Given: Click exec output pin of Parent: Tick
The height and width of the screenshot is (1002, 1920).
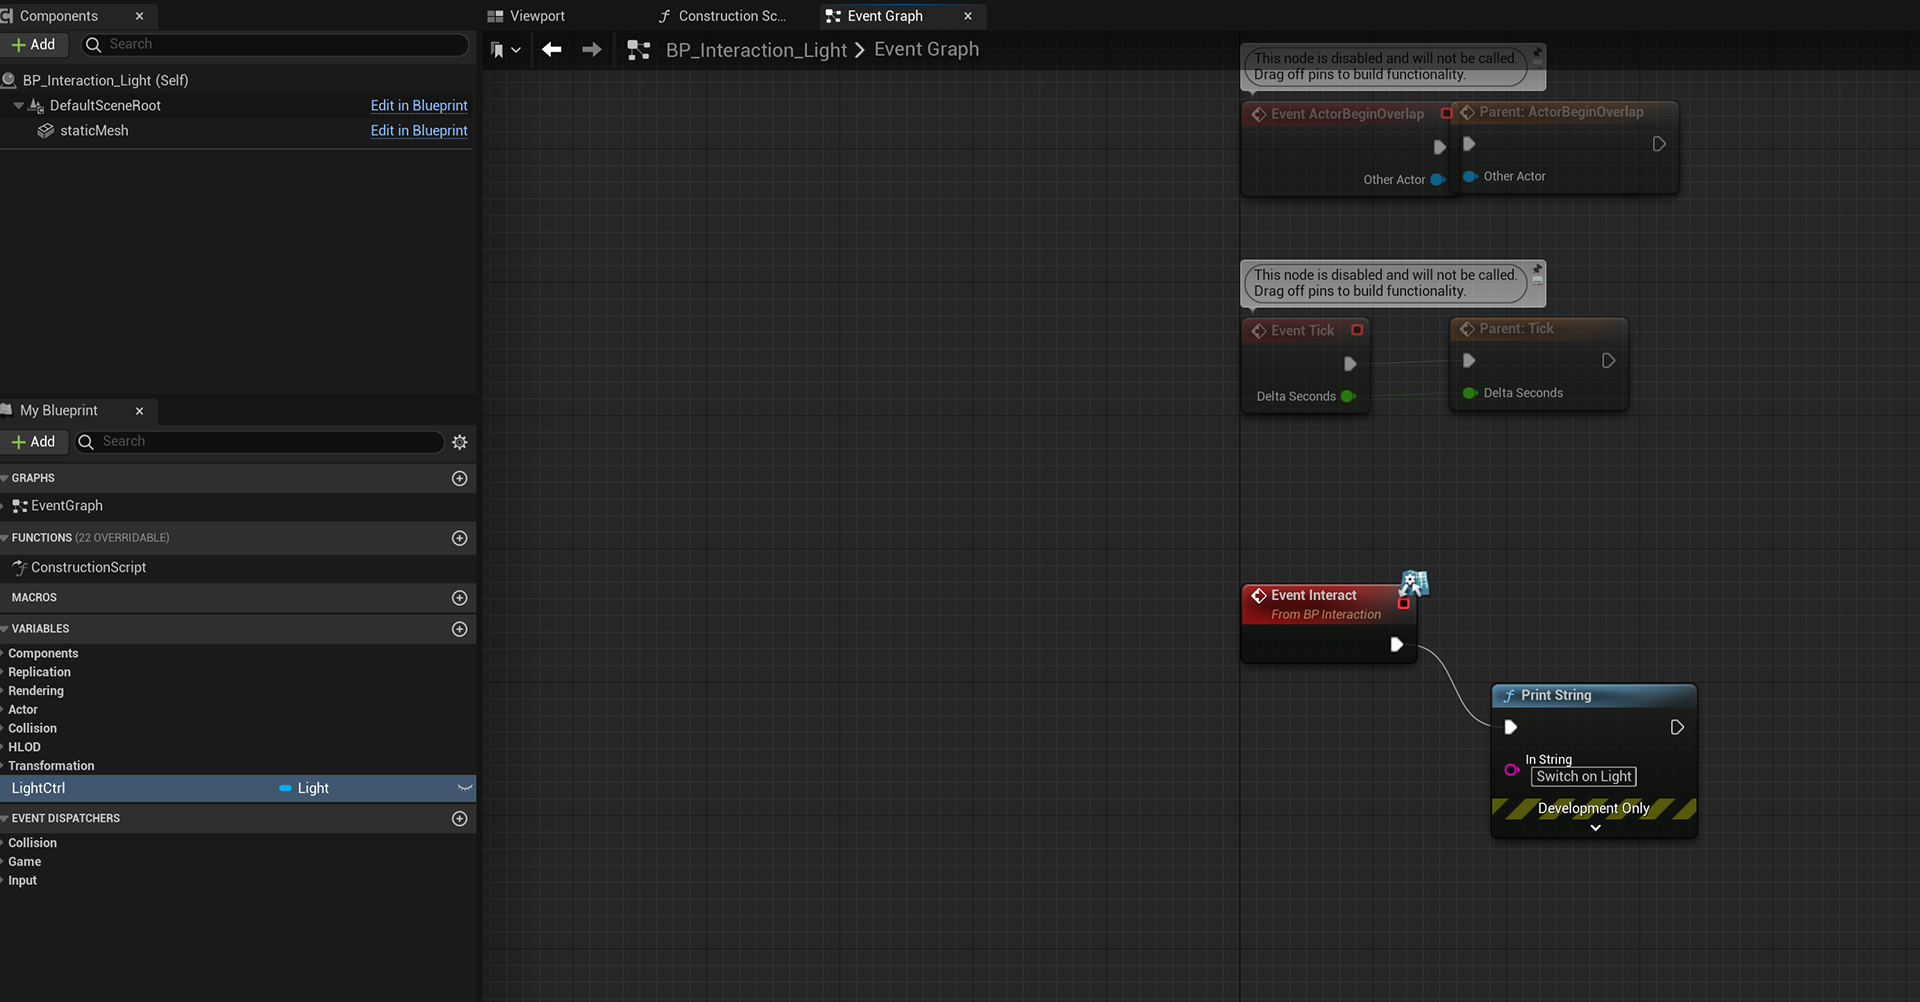Looking at the screenshot, I should 1609,361.
